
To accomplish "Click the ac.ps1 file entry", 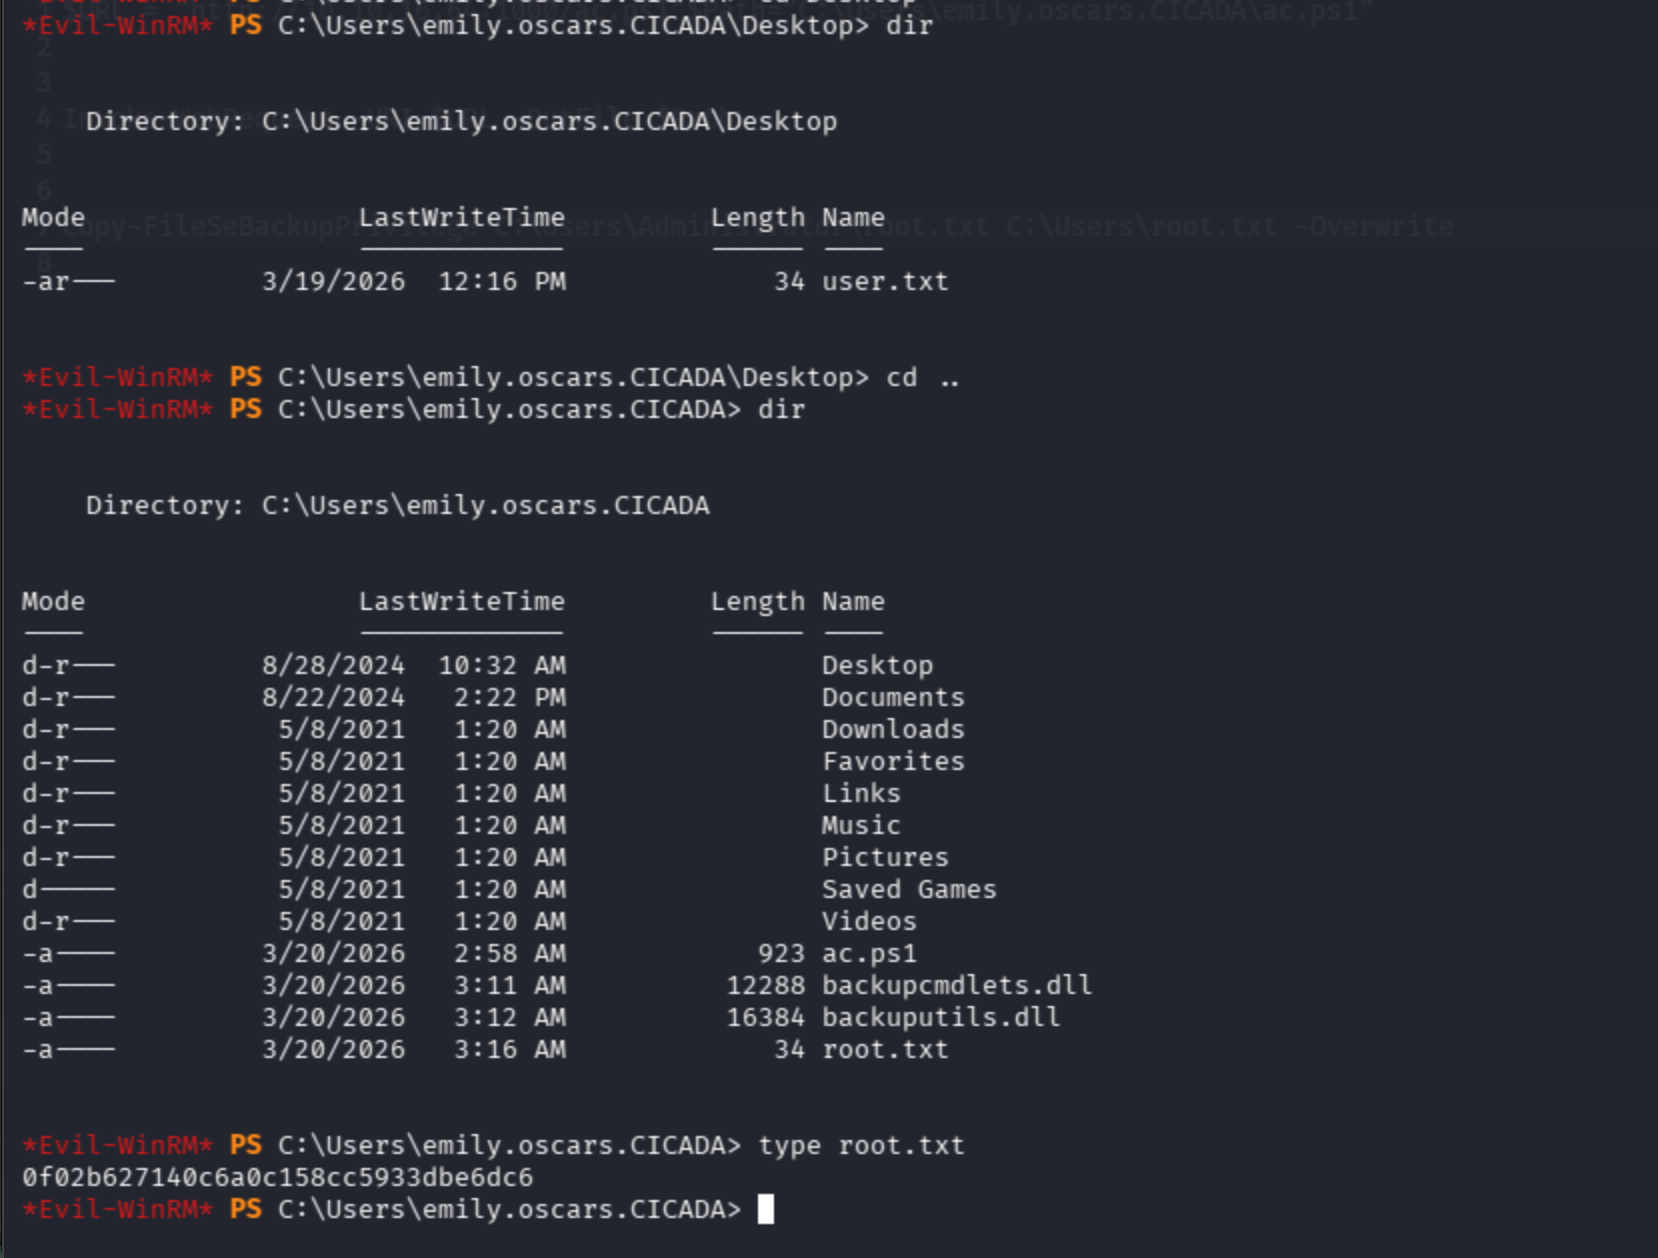I will [x=868, y=953].
